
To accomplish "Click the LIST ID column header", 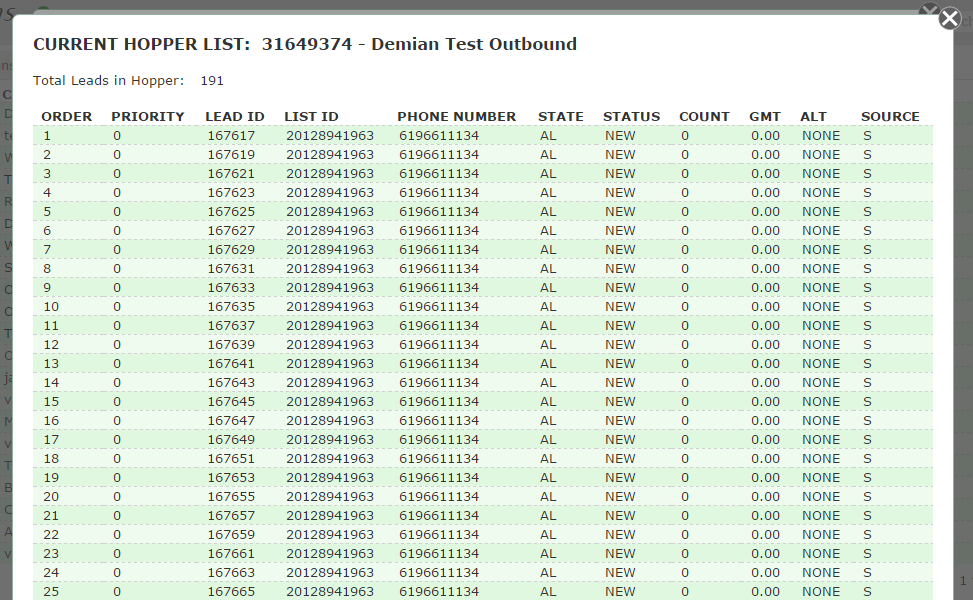I will 311,117.
